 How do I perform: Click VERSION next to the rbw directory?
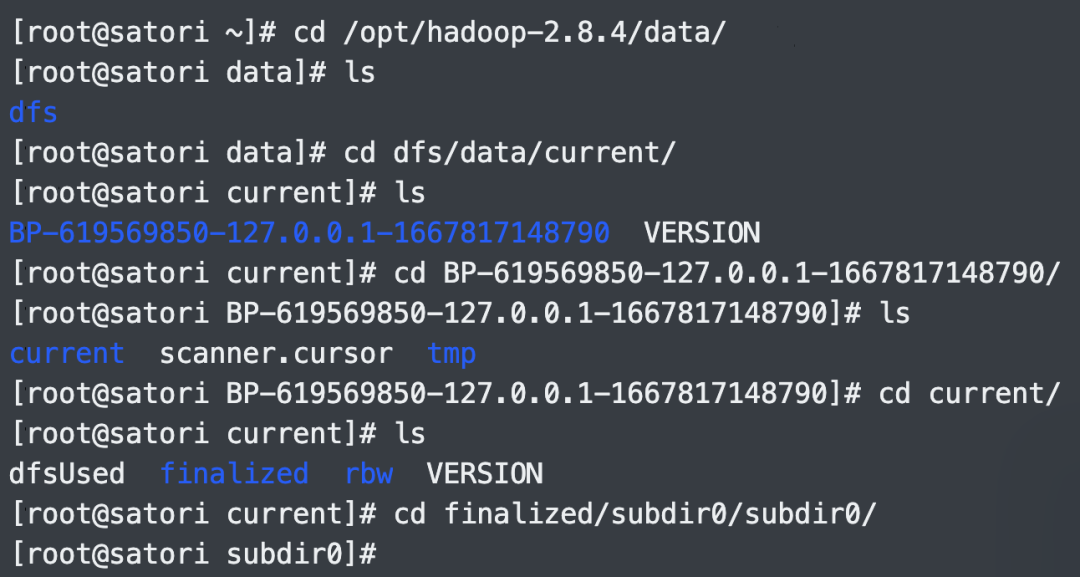(485, 474)
